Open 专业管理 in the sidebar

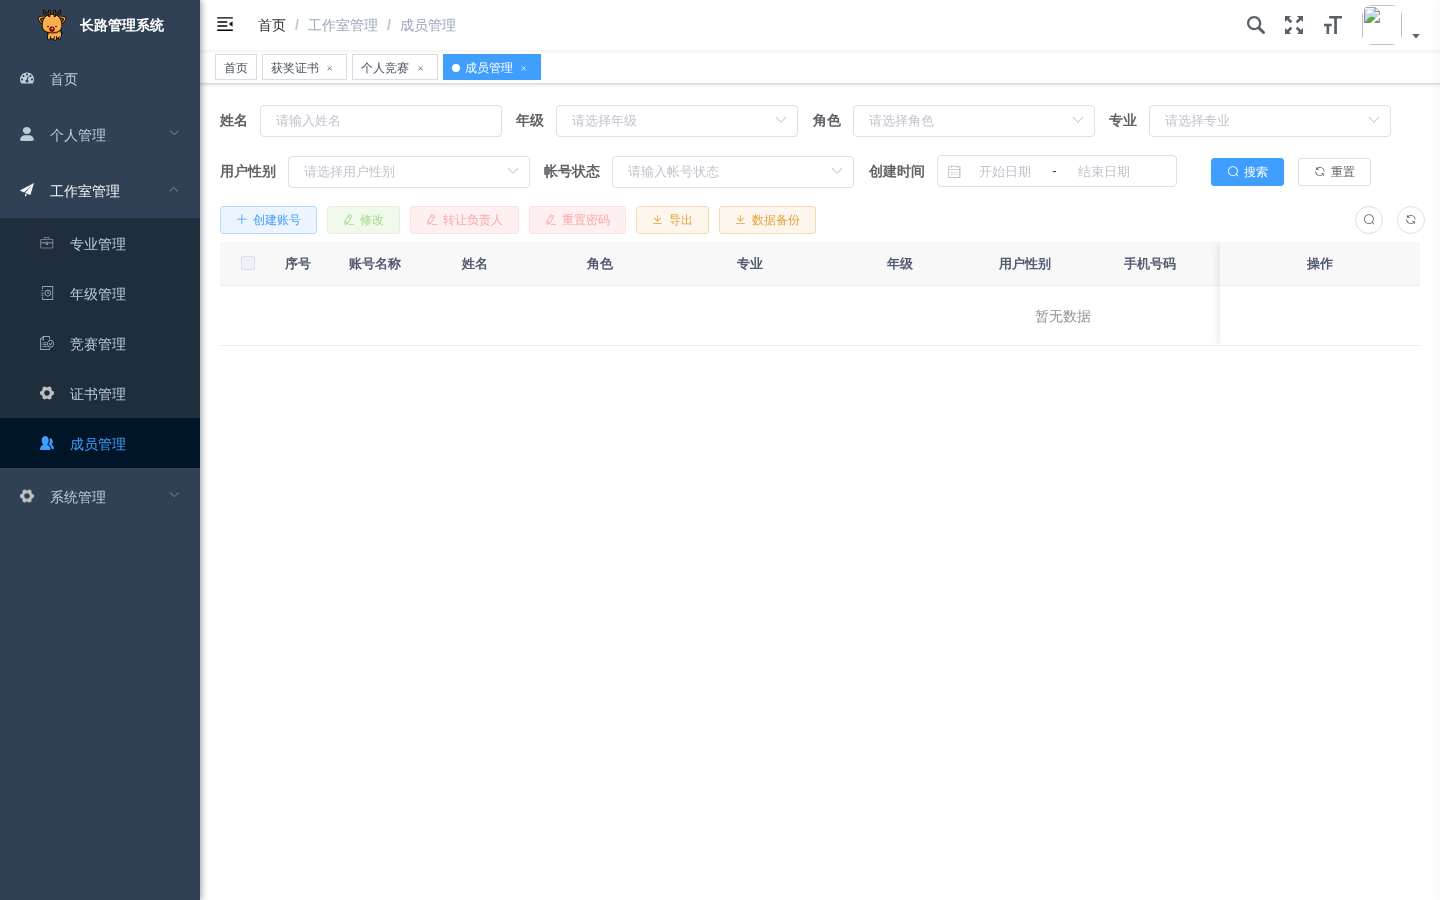click(x=100, y=243)
